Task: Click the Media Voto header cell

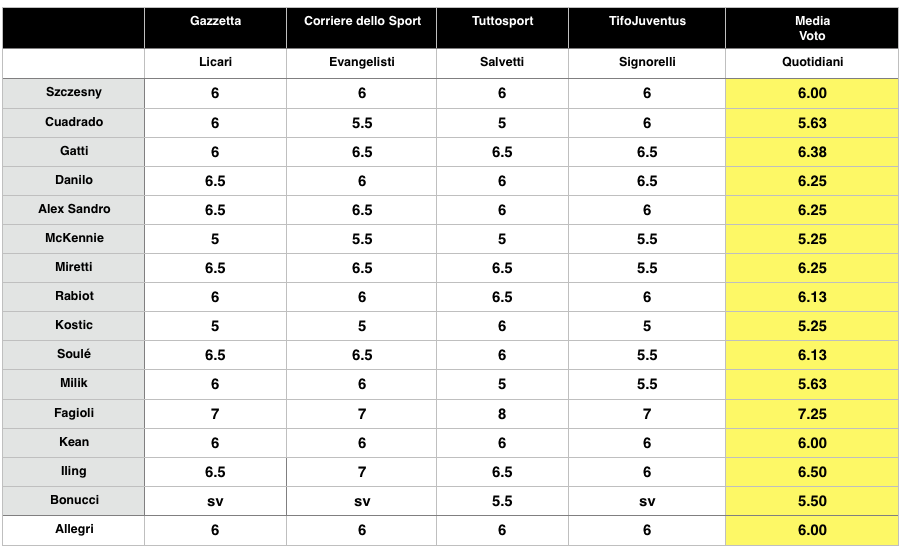Action: (812, 27)
